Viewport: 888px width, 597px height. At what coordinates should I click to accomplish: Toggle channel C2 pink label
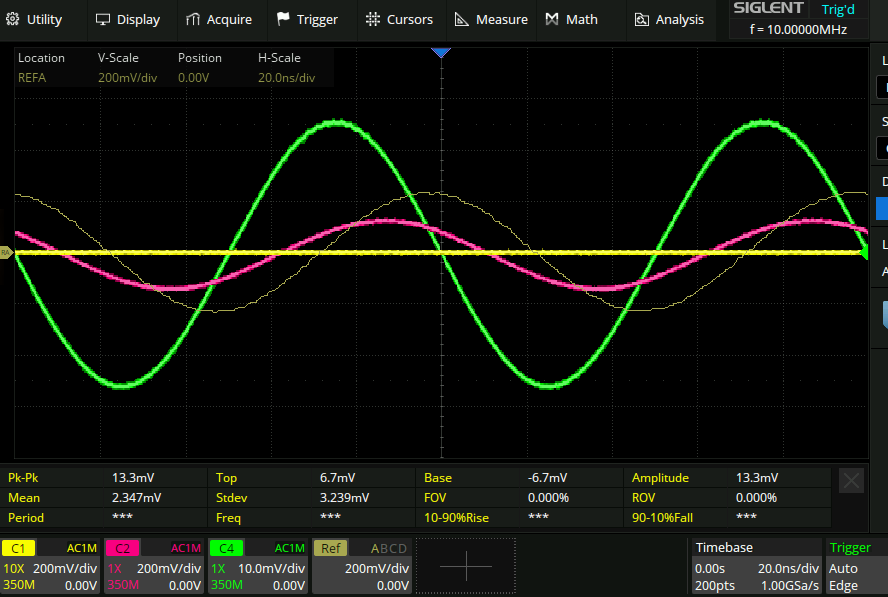point(122,548)
